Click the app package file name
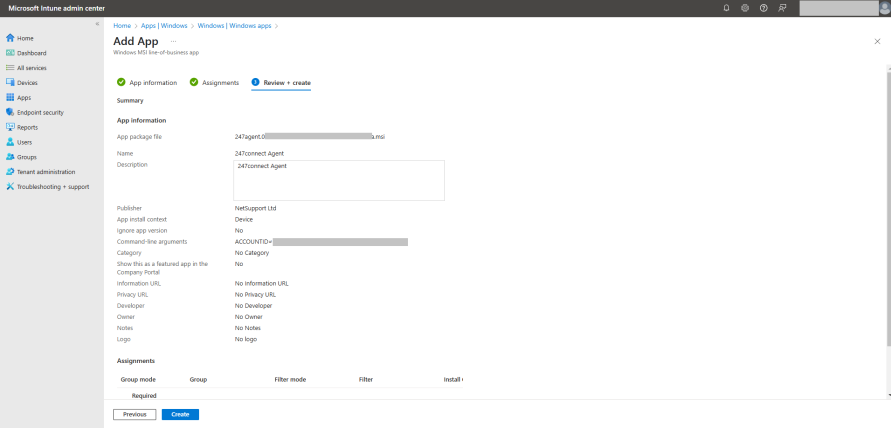891x428 pixels. coord(310,136)
